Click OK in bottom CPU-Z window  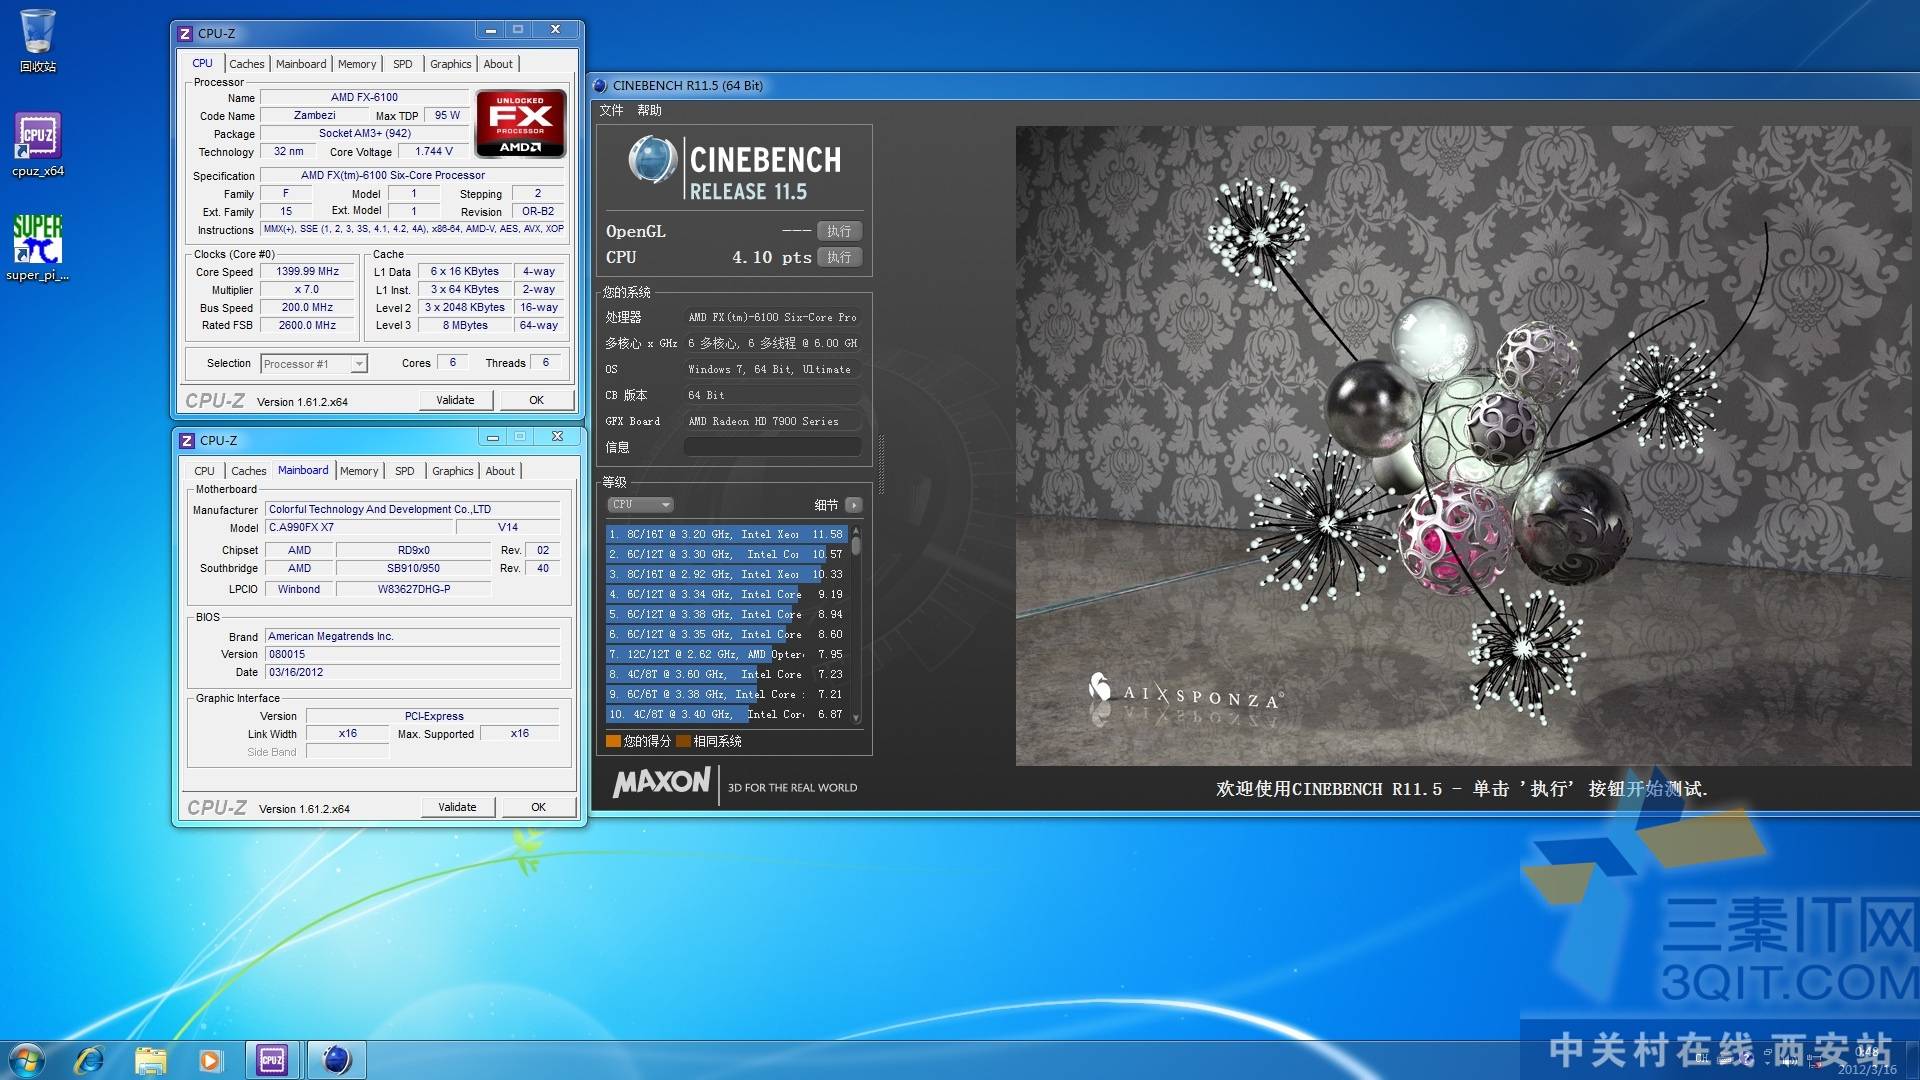[x=538, y=807]
